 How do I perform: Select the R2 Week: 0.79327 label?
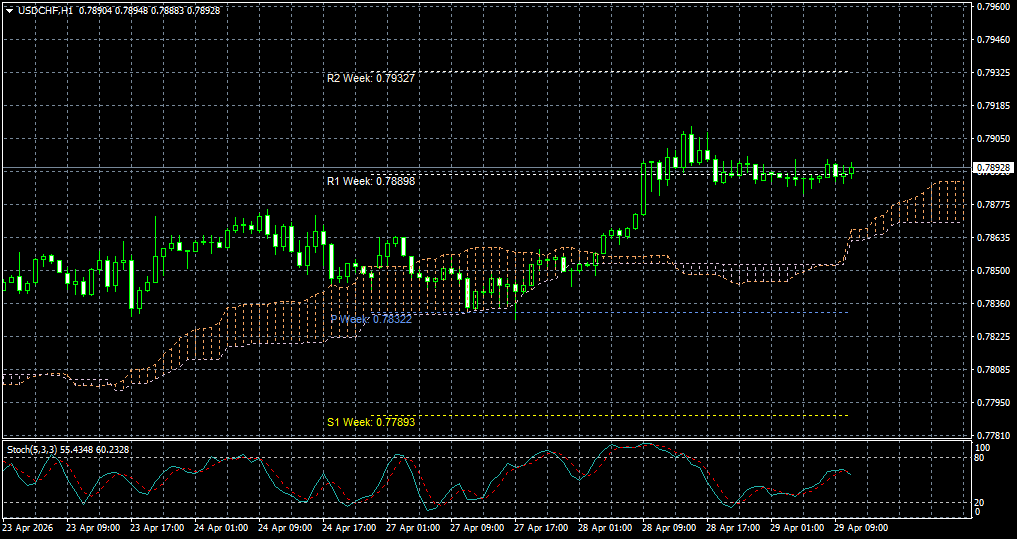coord(370,78)
